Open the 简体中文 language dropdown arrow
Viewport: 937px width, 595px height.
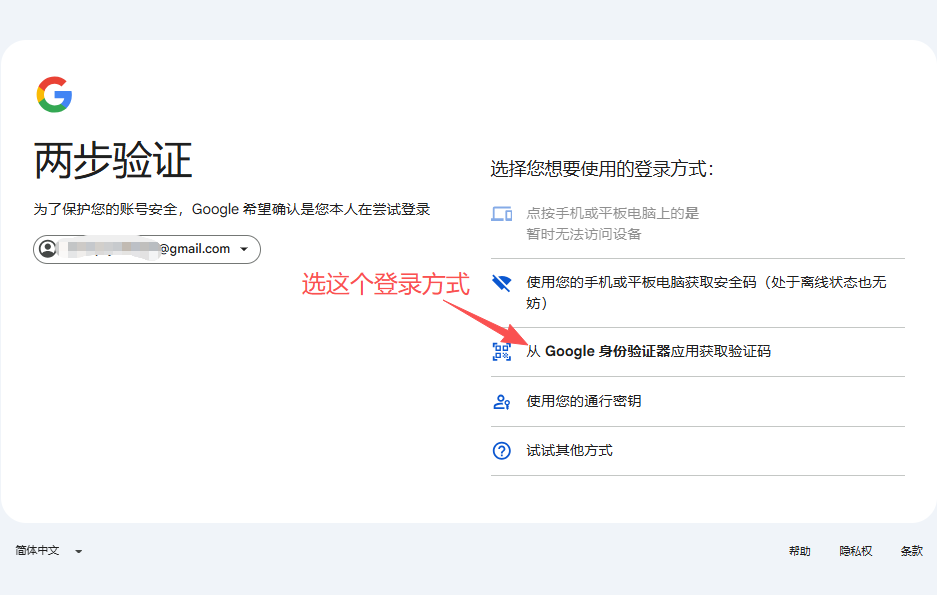(78, 551)
